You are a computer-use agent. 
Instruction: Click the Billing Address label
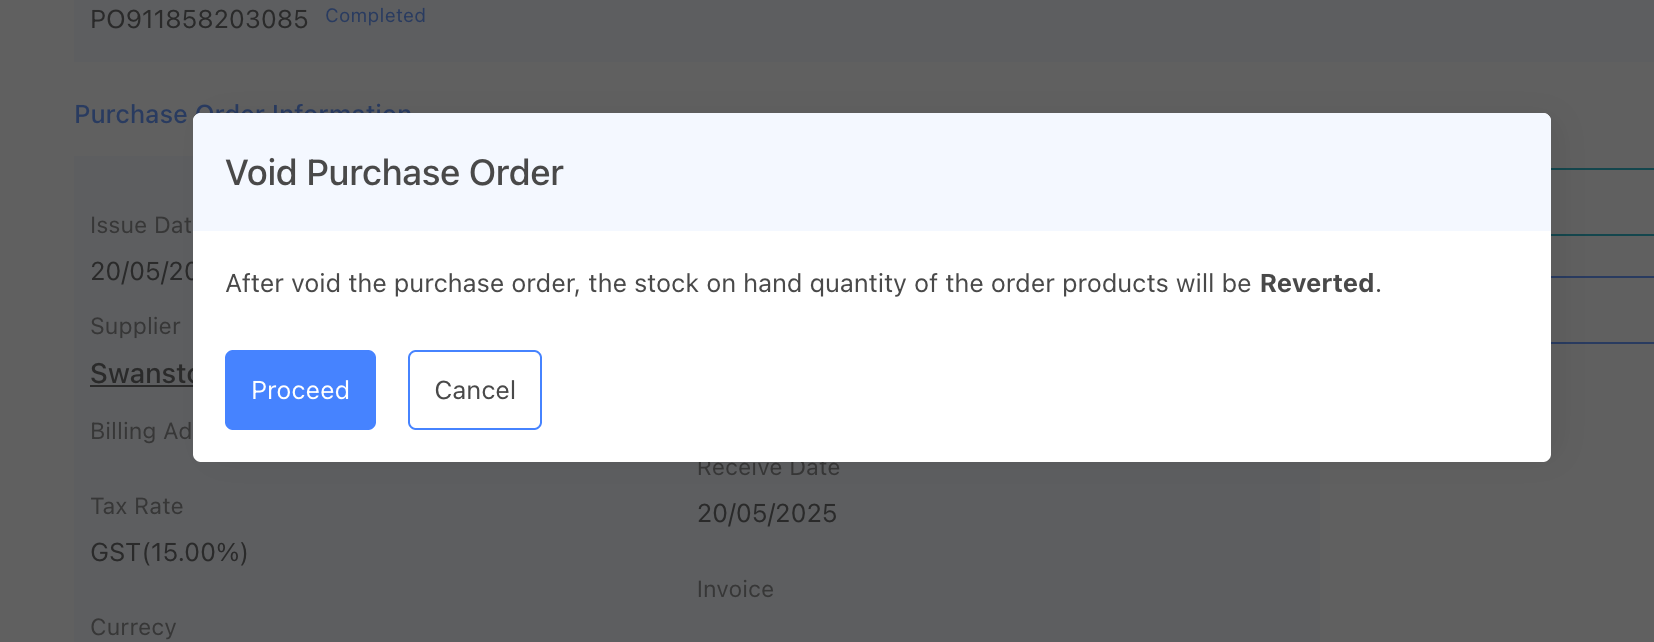pos(140,431)
